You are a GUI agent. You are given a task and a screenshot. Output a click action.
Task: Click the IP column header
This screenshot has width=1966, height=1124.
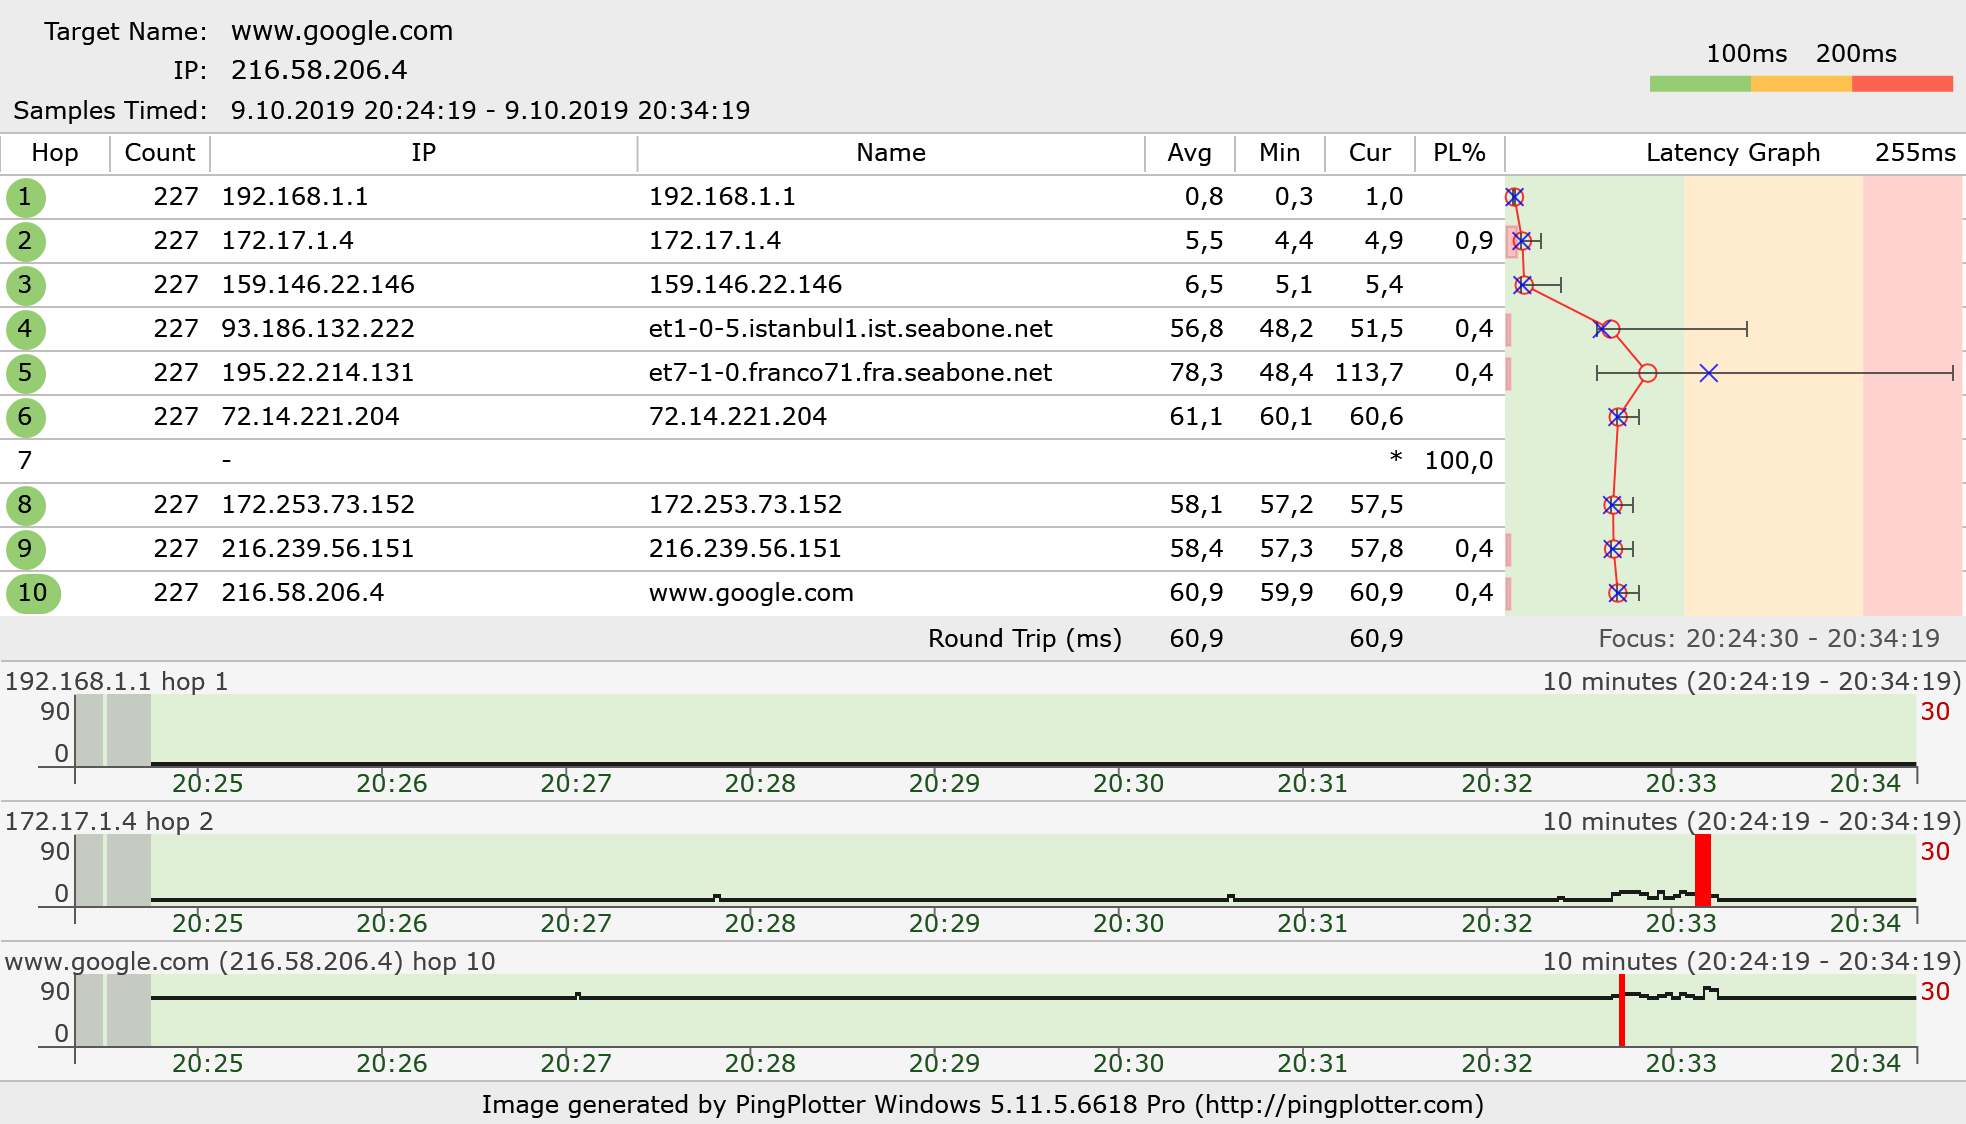[424, 153]
